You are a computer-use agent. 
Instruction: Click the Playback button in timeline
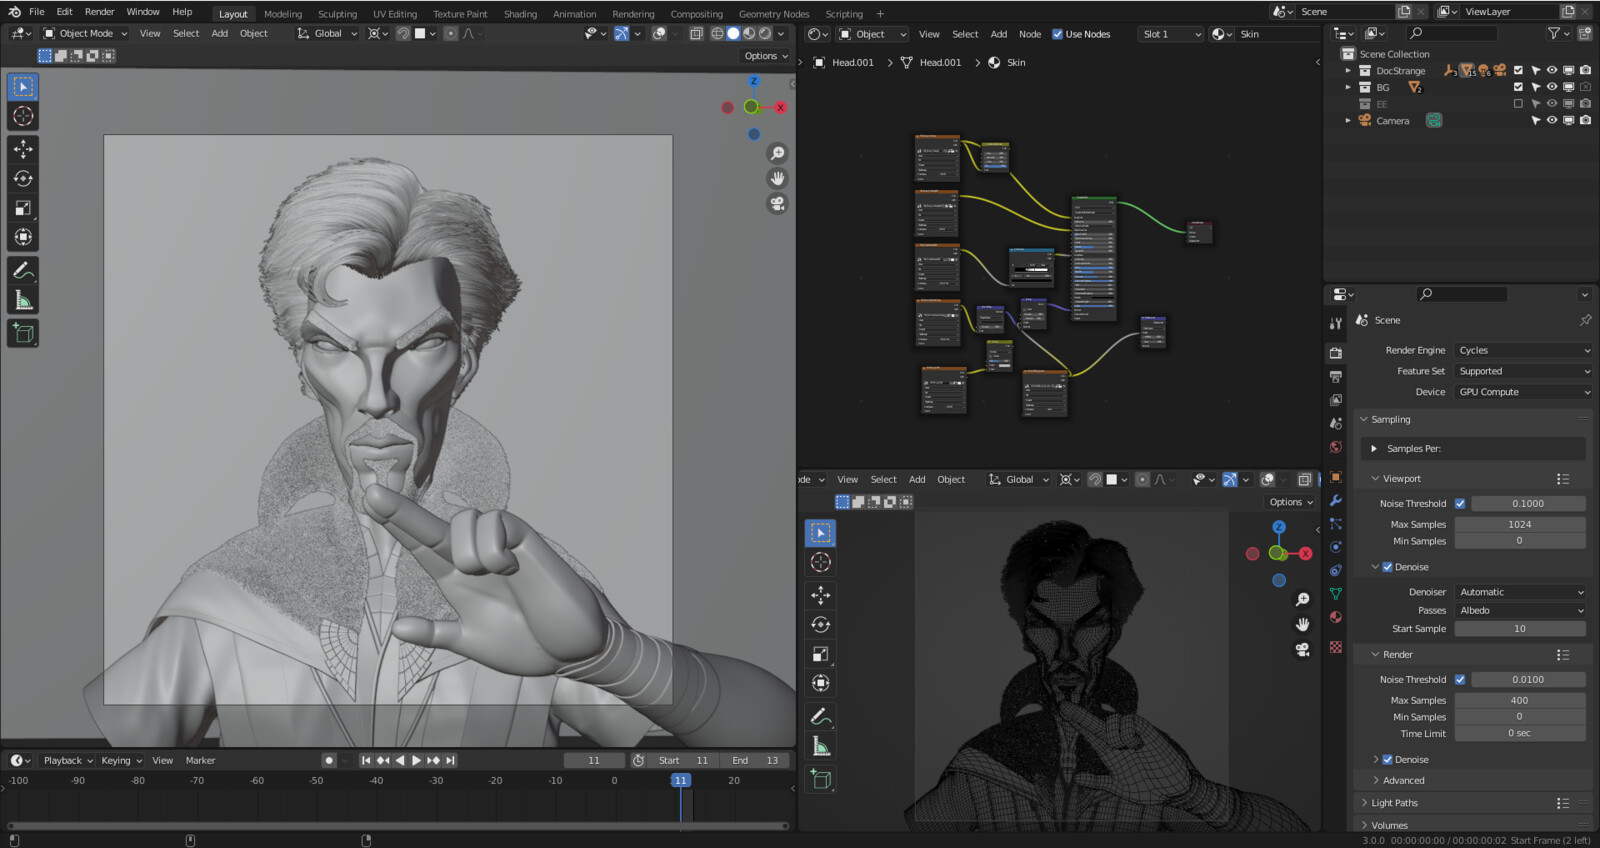point(67,761)
